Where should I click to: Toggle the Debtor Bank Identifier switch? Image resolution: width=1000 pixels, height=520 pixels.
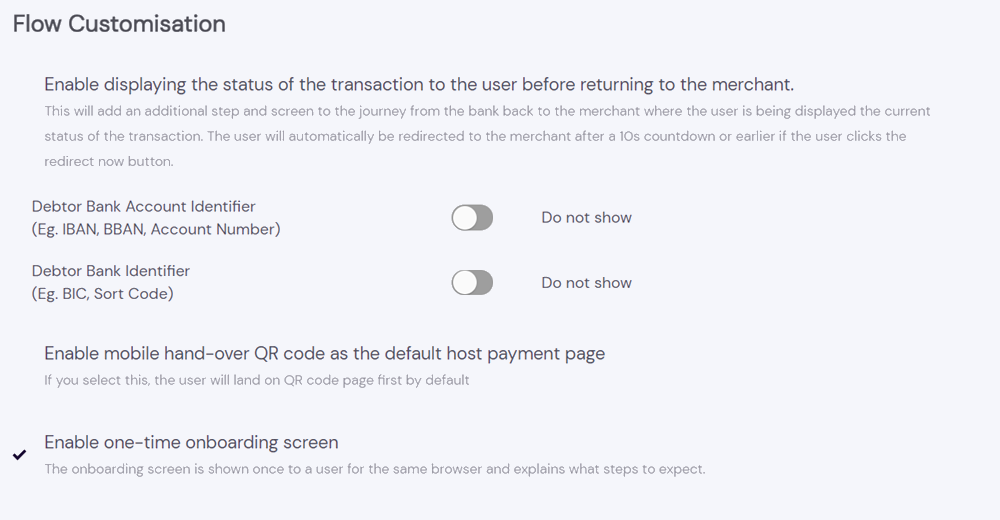tap(472, 283)
